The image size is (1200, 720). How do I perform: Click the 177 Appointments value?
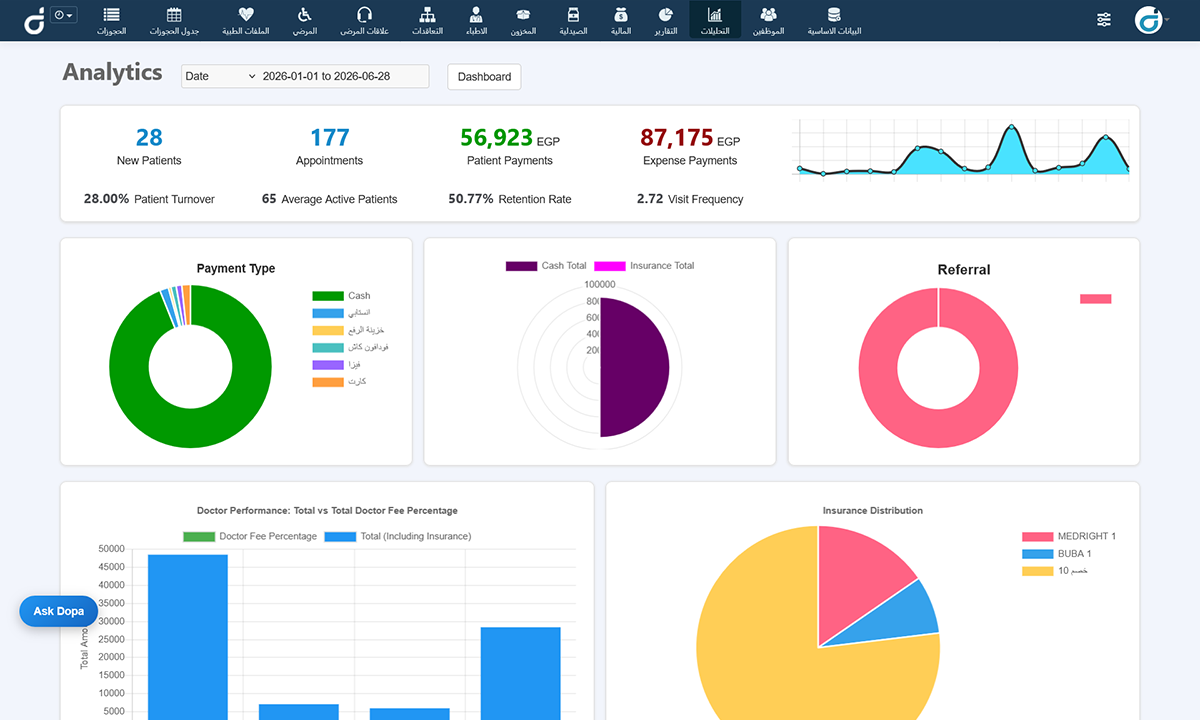[x=329, y=138]
